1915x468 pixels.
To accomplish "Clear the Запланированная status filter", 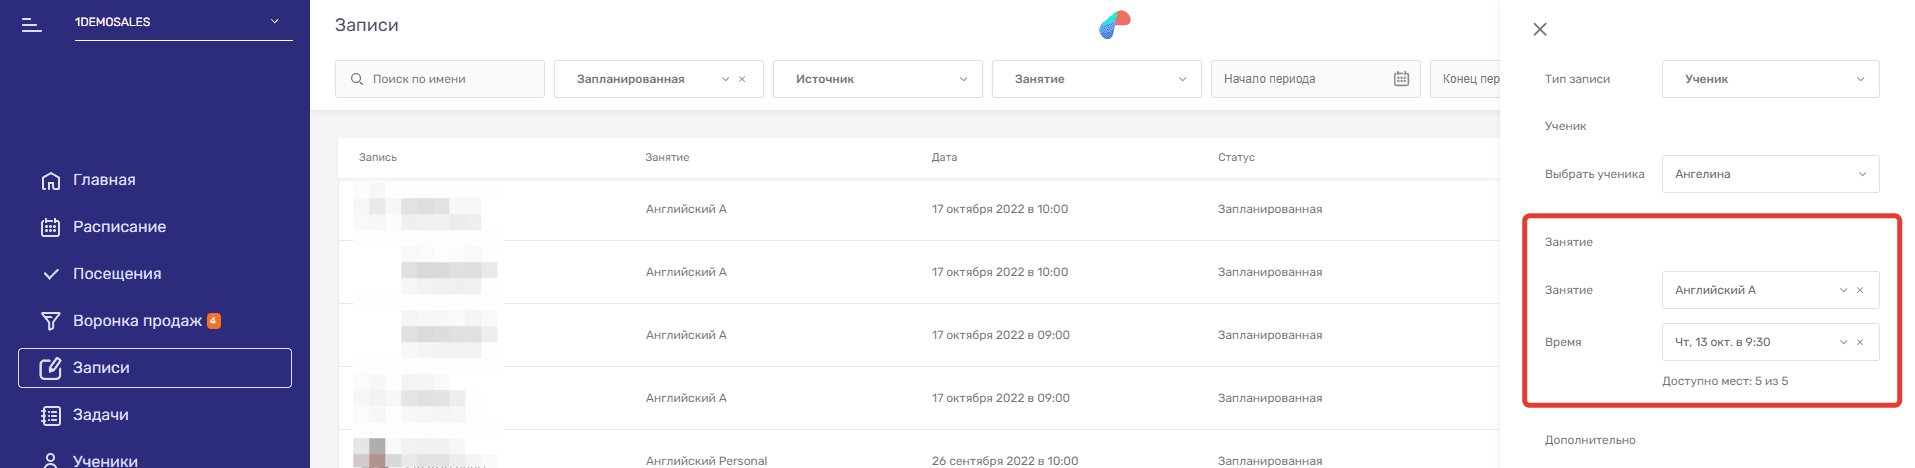I will point(742,80).
